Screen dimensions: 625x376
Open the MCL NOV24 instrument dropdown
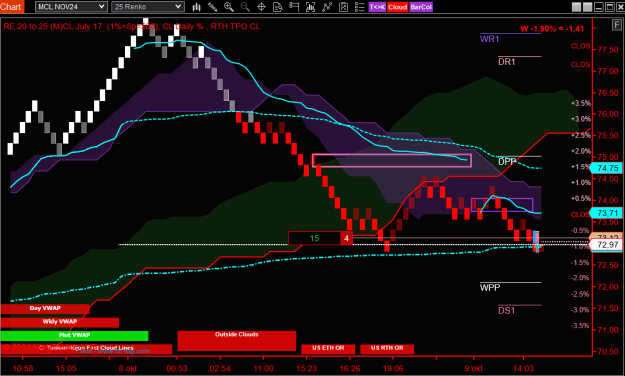coord(71,7)
